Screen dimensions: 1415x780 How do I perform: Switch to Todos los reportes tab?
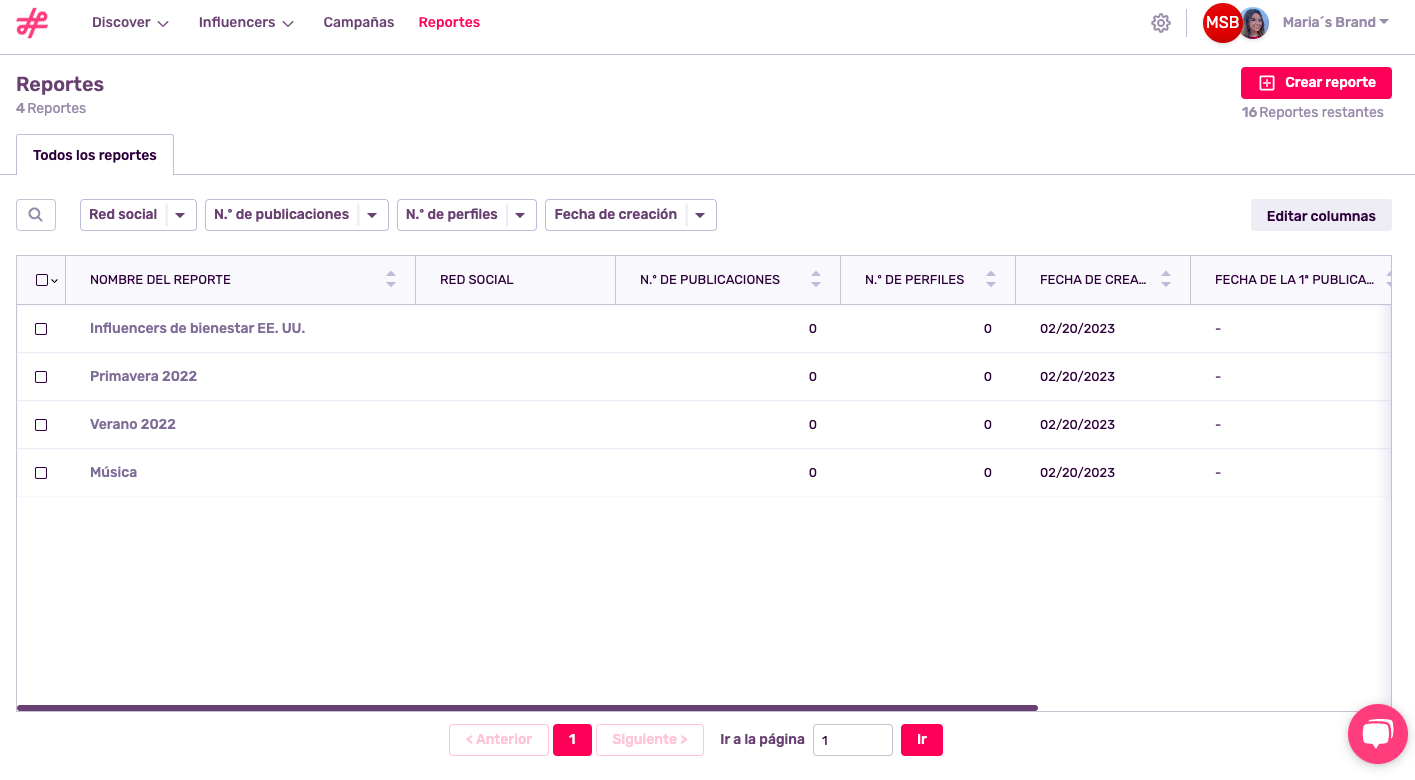(x=95, y=156)
